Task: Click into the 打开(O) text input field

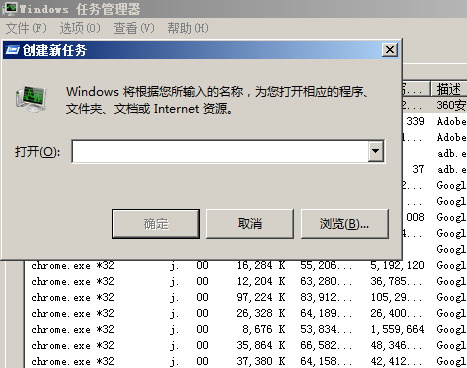Action: coord(220,151)
